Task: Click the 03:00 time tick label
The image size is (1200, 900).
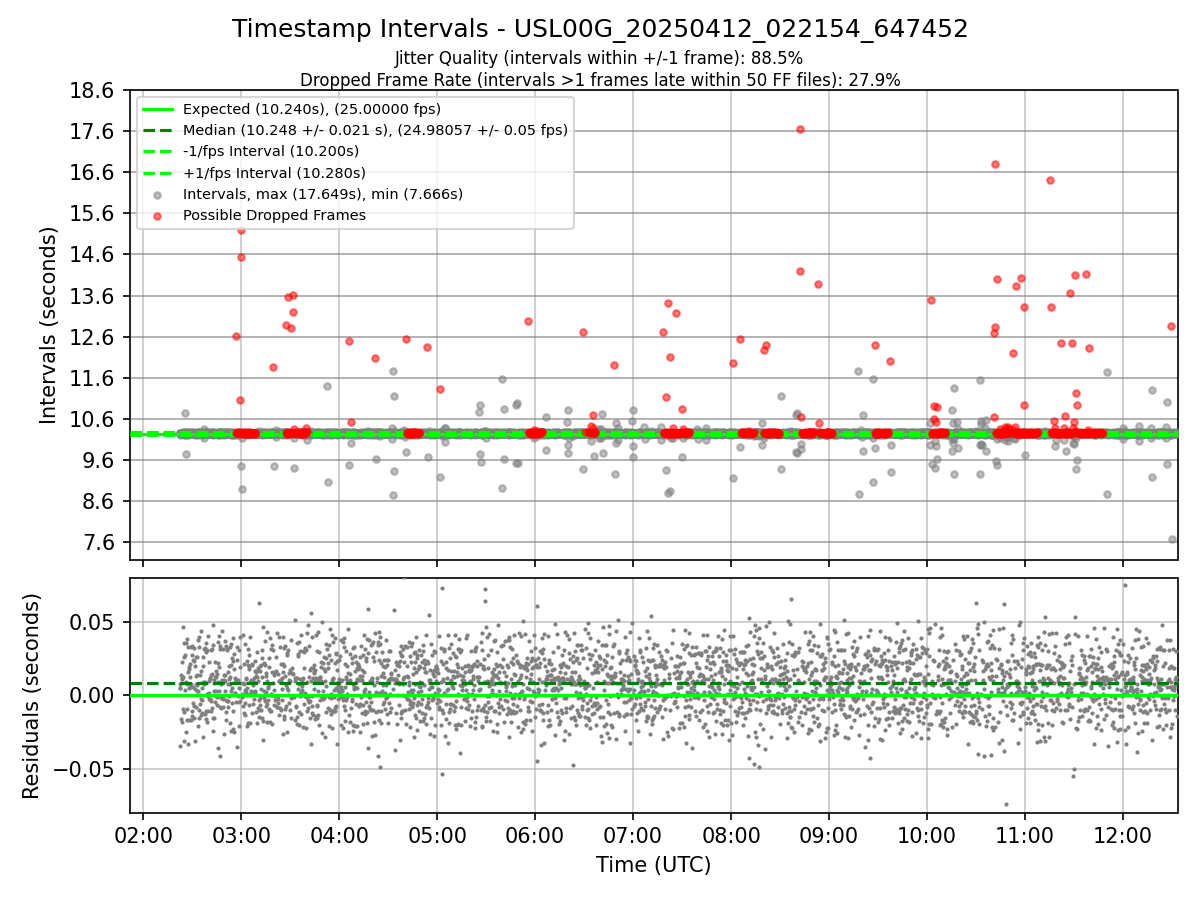Action: tap(241, 834)
